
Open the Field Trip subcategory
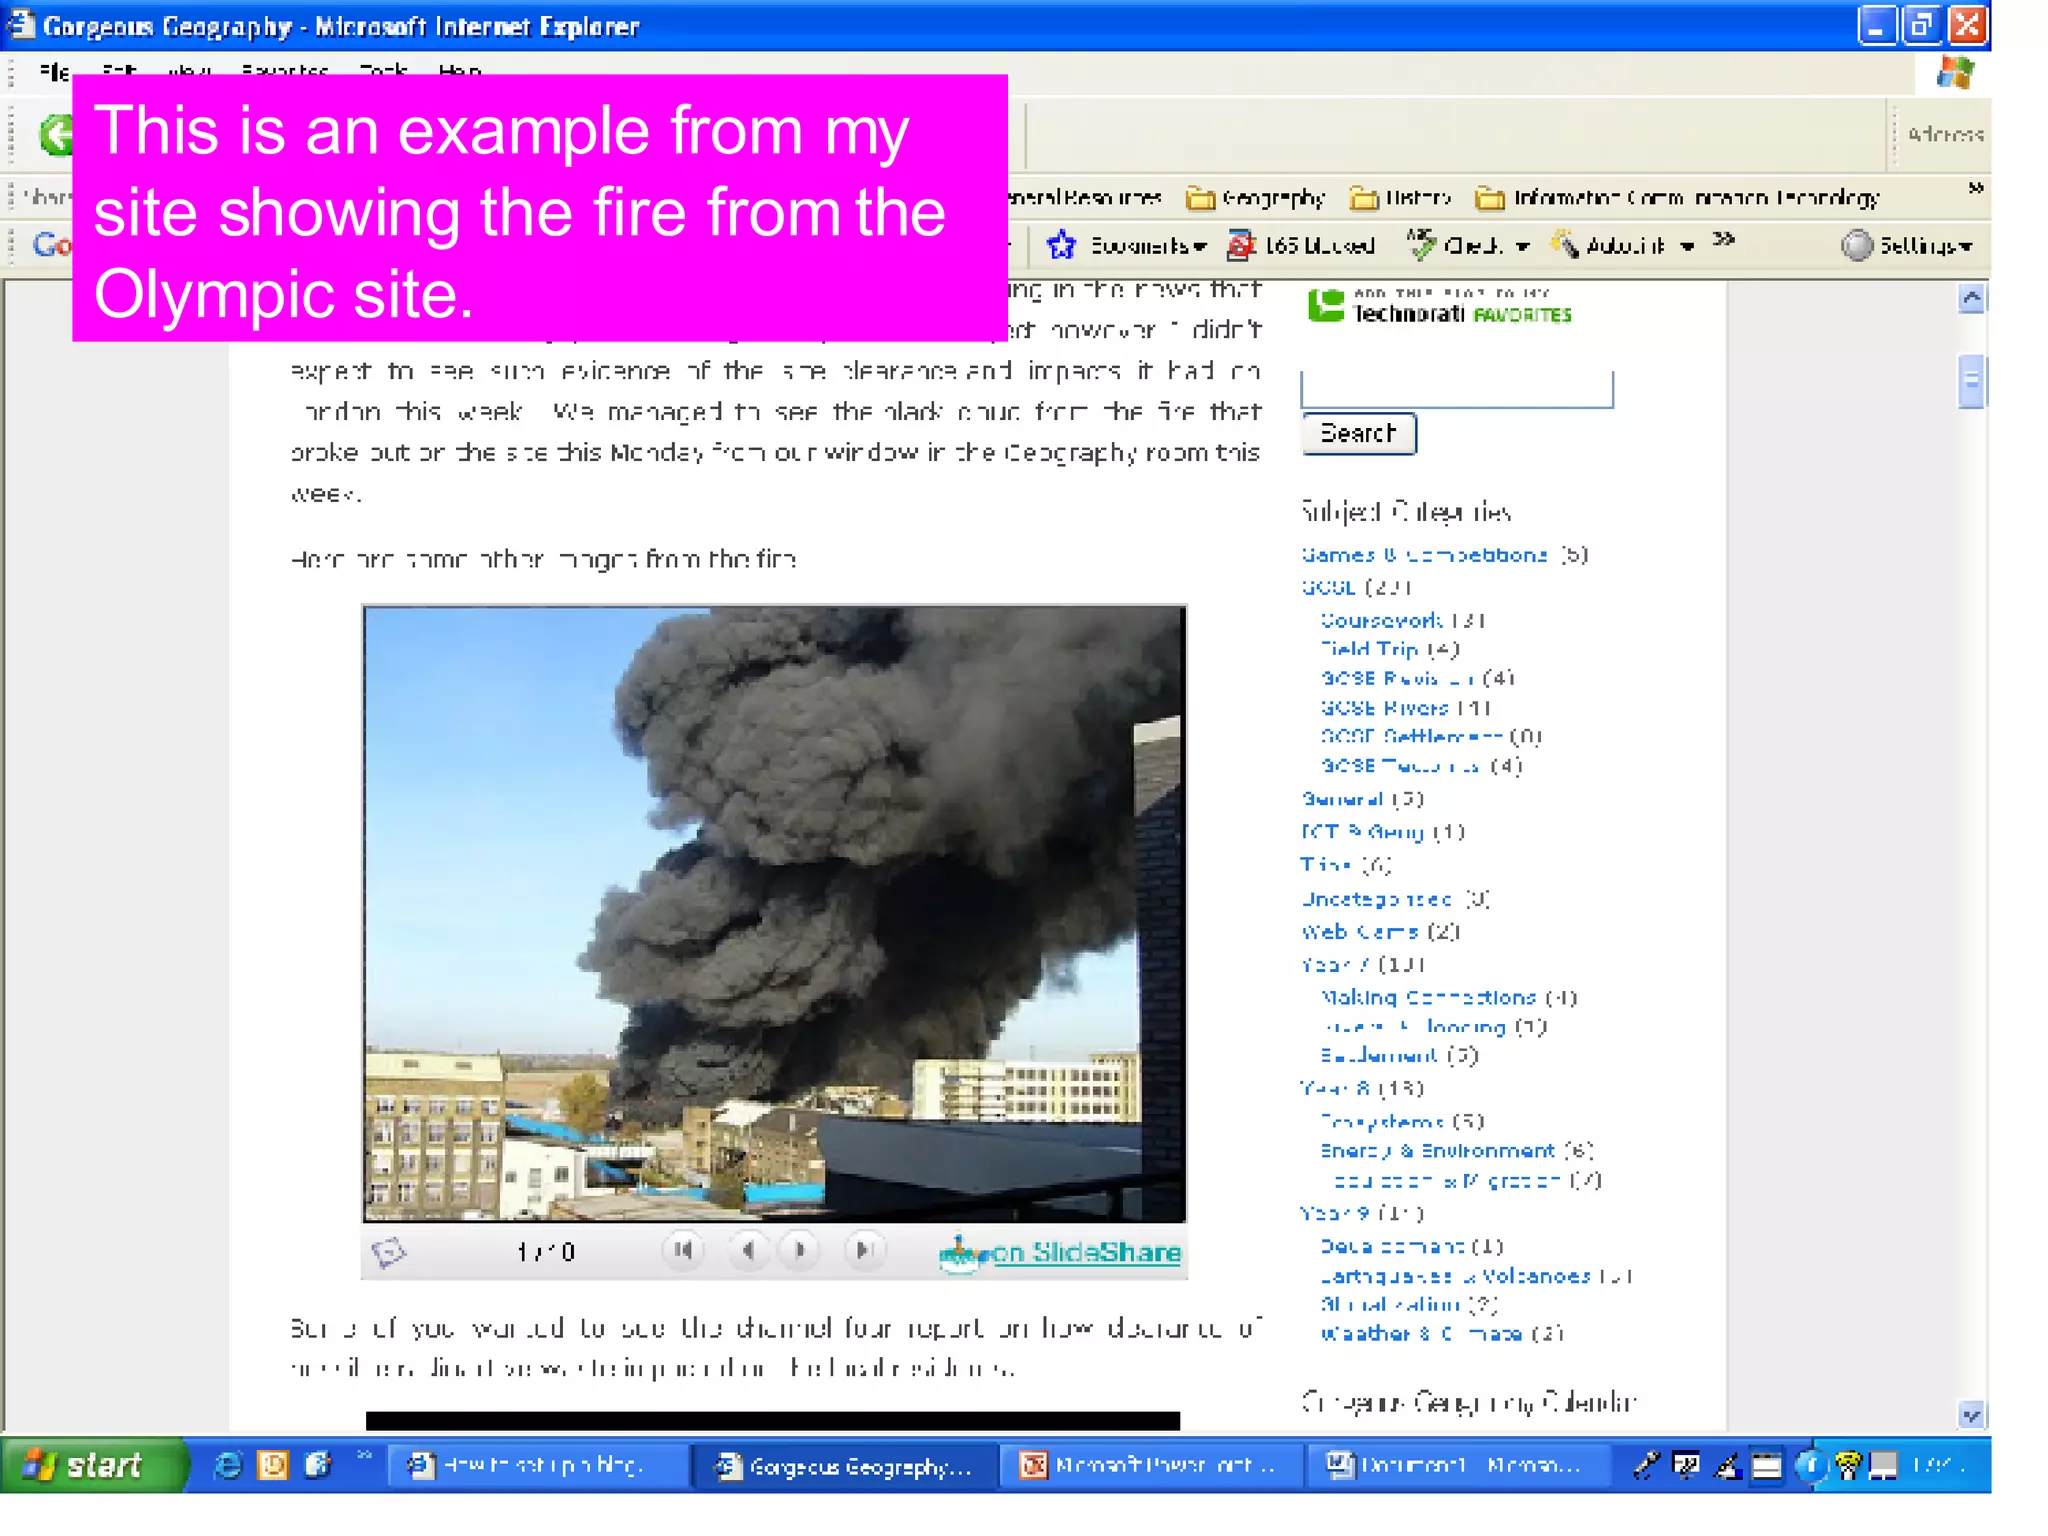[1369, 649]
